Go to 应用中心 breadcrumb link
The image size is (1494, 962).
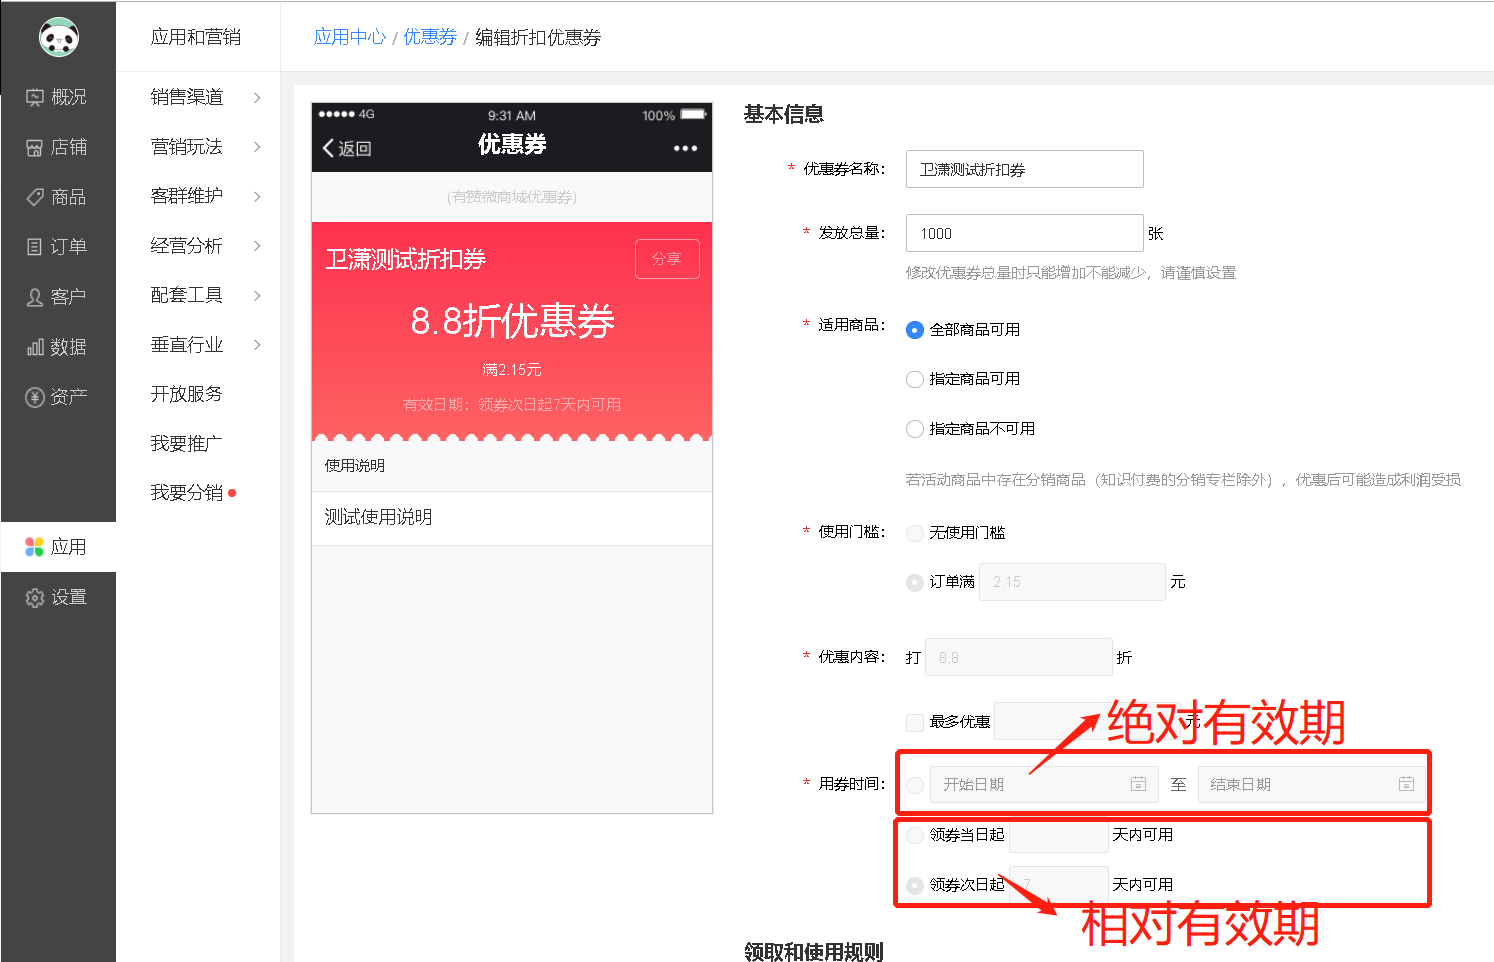point(350,37)
